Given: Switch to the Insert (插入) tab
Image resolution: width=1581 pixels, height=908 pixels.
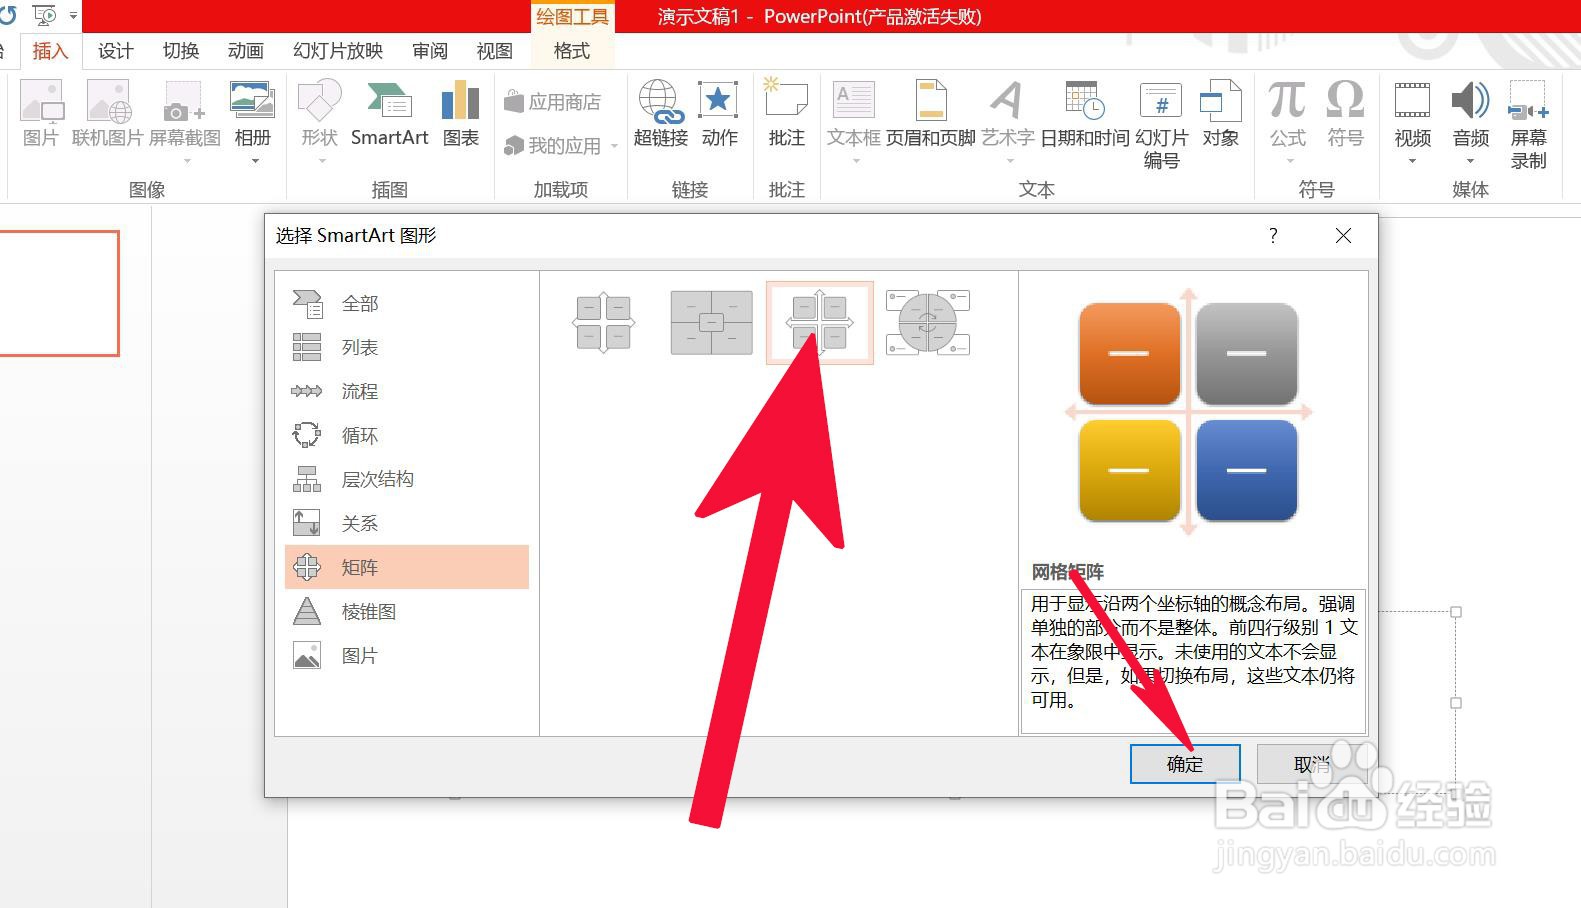Looking at the screenshot, I should pos(50,51).
